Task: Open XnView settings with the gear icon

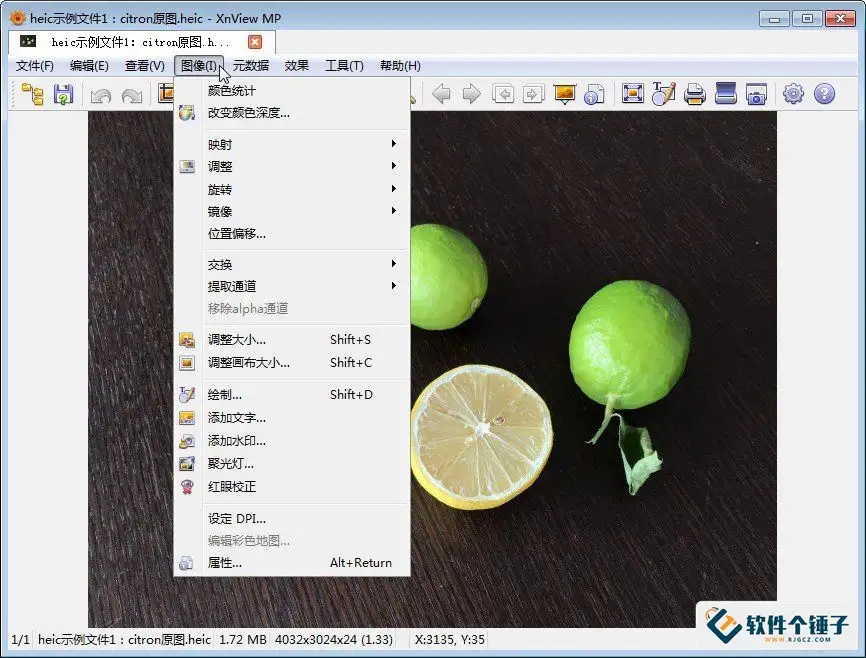Action: point(791,93)
